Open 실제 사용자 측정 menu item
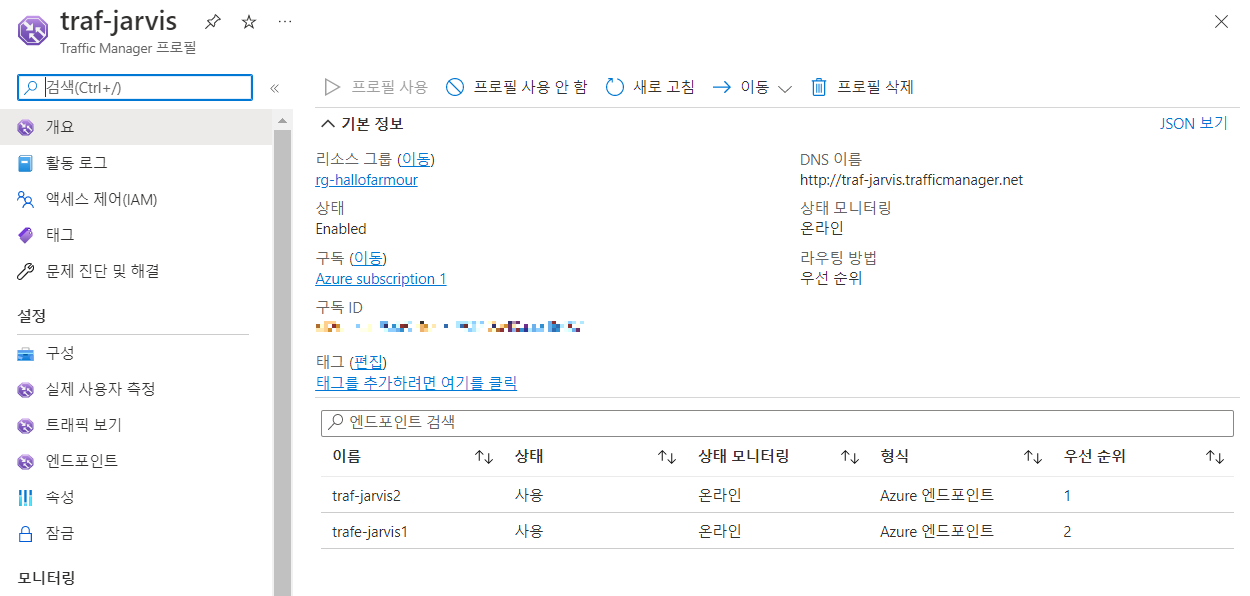Screen dimensions: 1250x596 point(136,389)
